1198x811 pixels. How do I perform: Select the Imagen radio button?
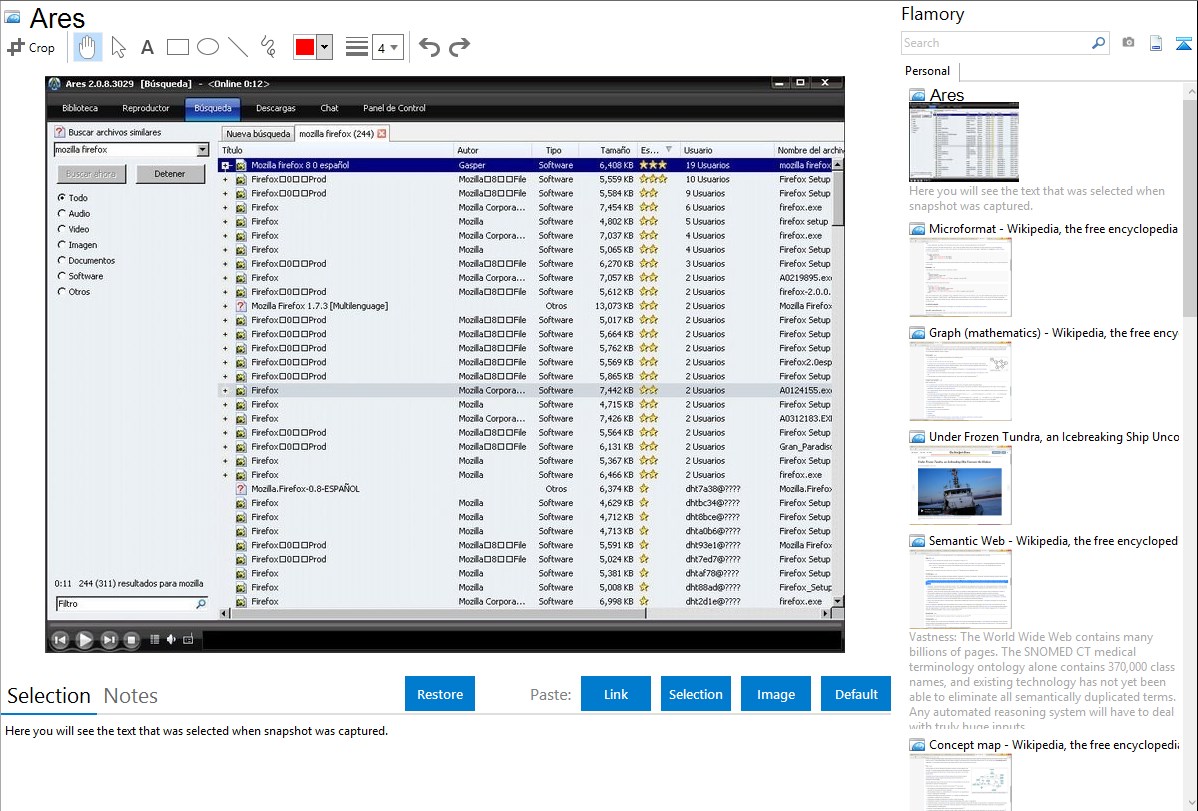[62, 245]
